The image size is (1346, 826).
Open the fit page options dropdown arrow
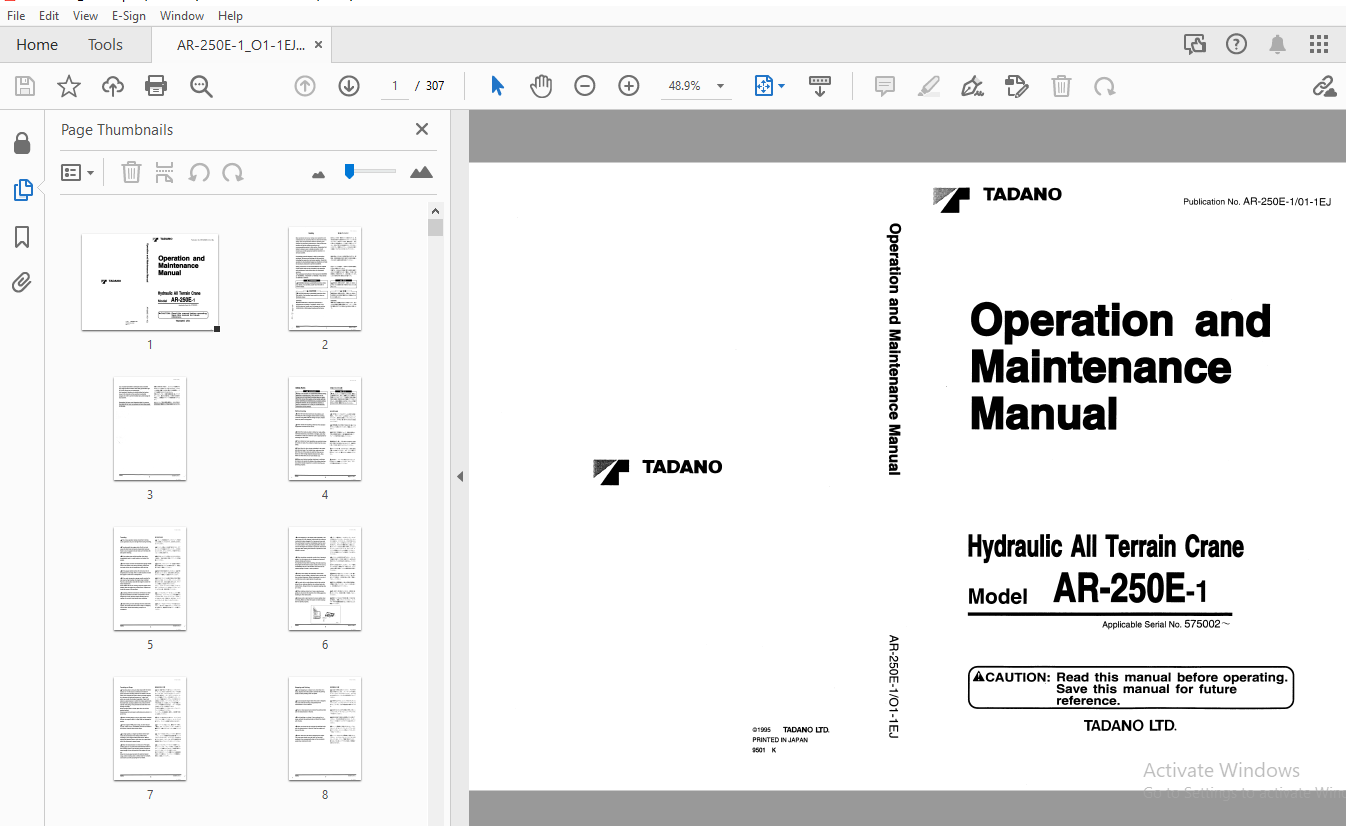781,86
